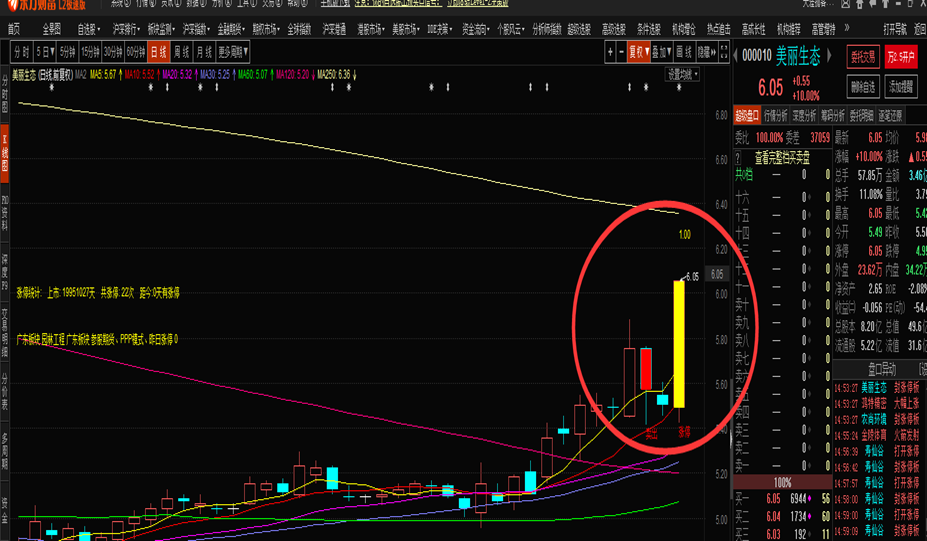Toggle fullscreen chart icon
Image resolution: width=927 pixels, height=541 pixels.
pos(724,53)
